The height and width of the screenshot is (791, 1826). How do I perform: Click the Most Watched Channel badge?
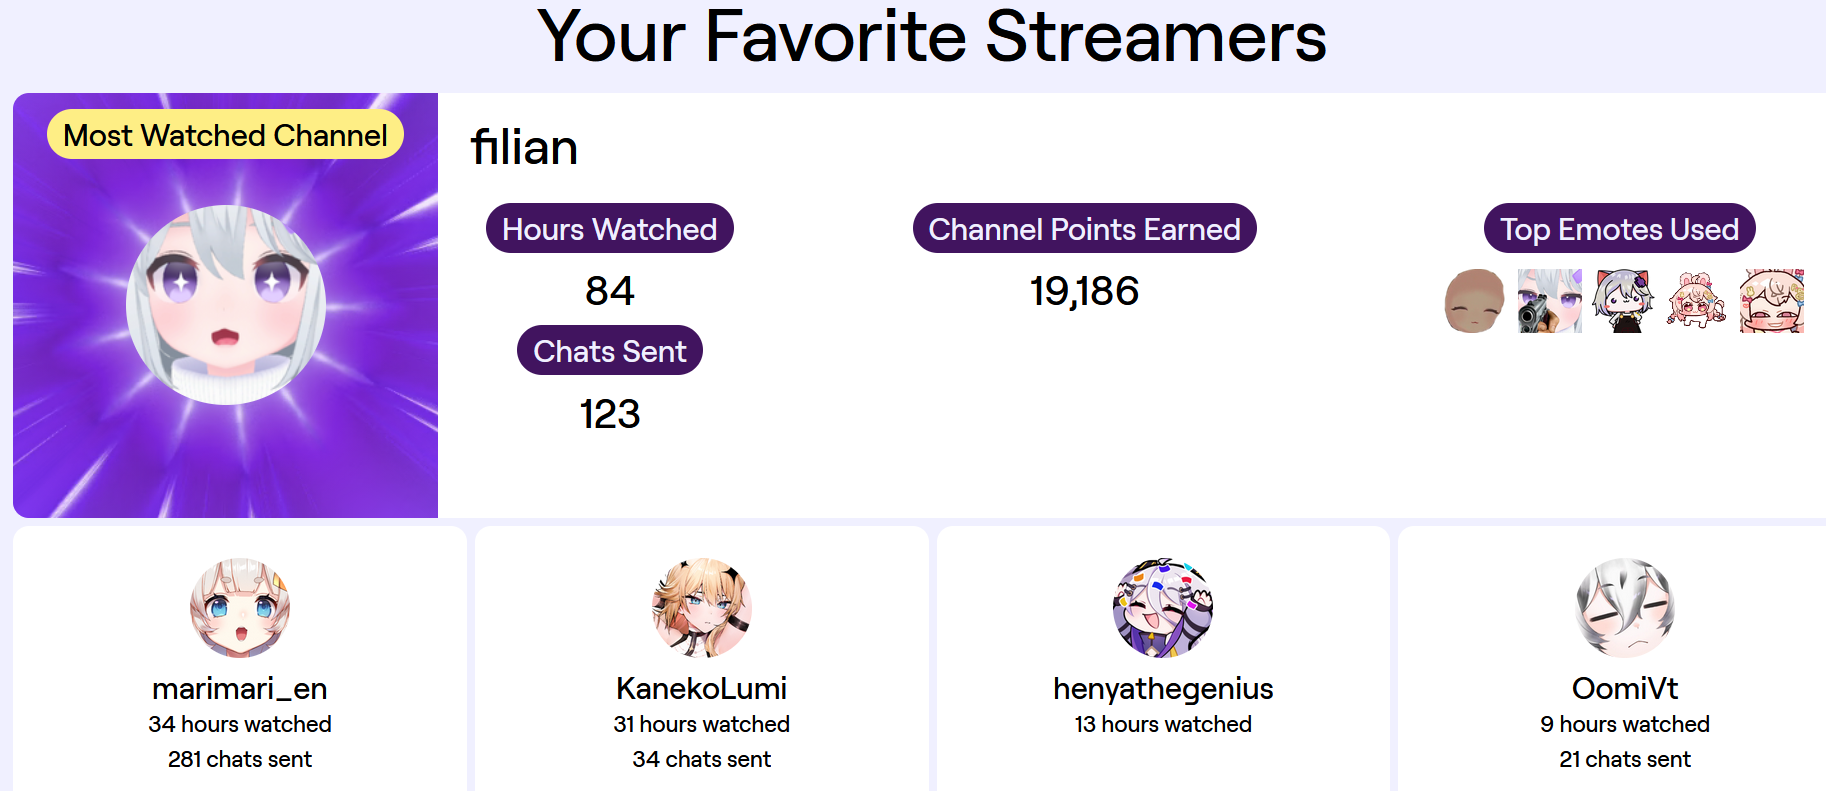pyautogui.click(x=226, y=135)
